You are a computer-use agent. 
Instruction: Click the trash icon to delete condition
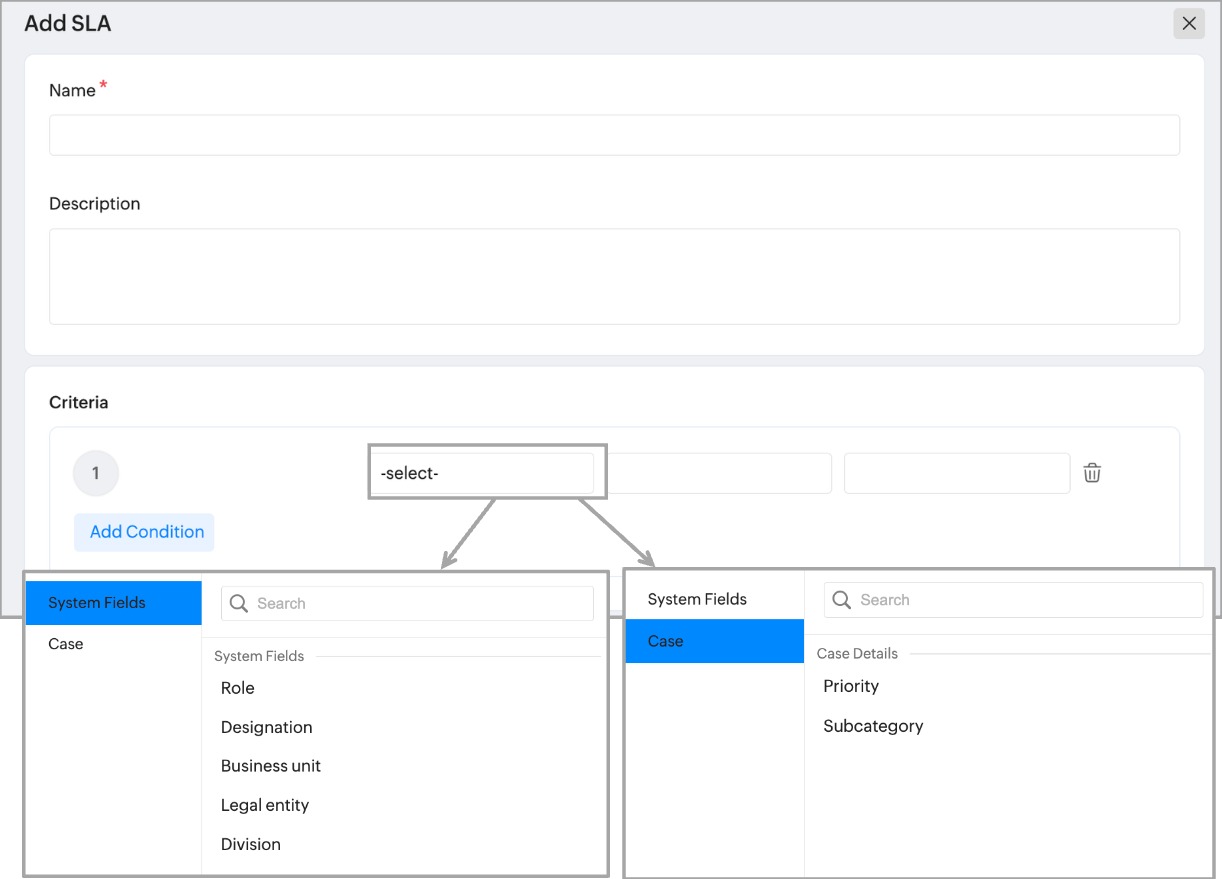pos(1092,473)
